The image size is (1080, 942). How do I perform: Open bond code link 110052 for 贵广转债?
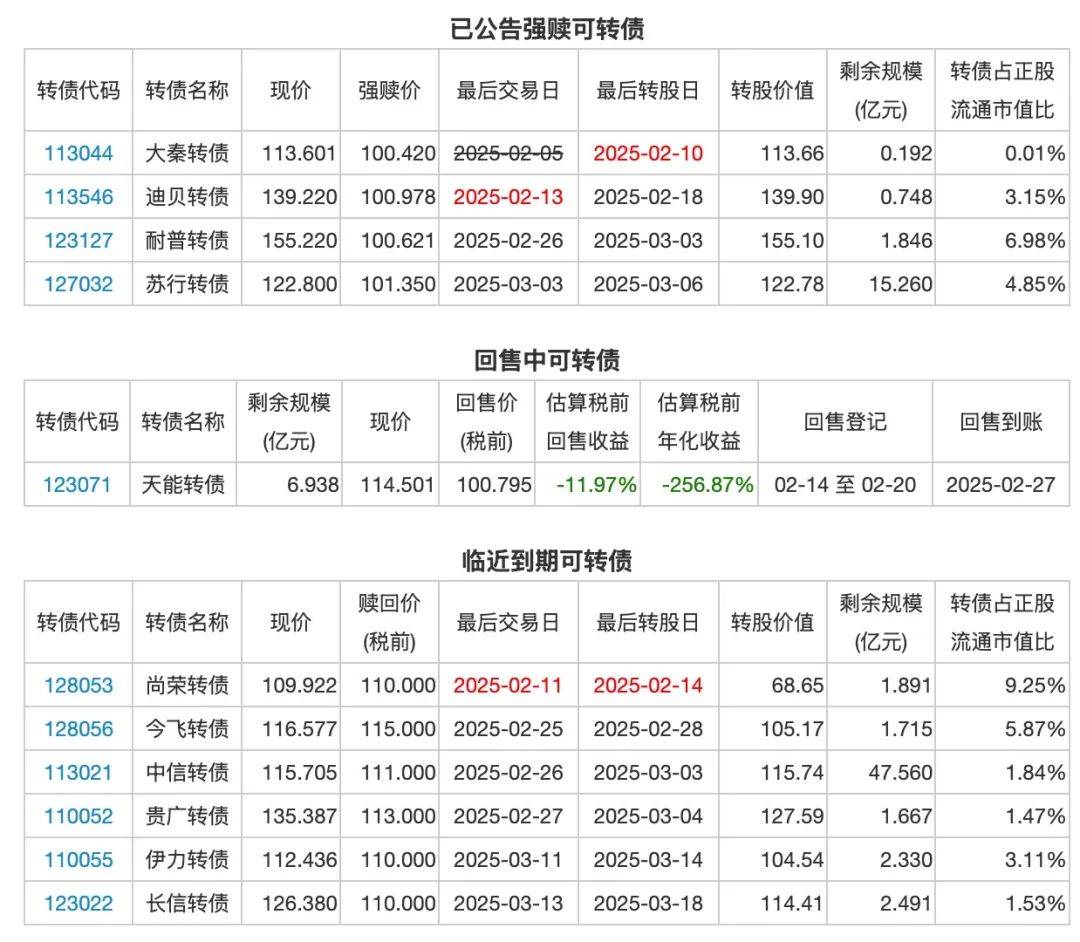[x=77, y=815]
